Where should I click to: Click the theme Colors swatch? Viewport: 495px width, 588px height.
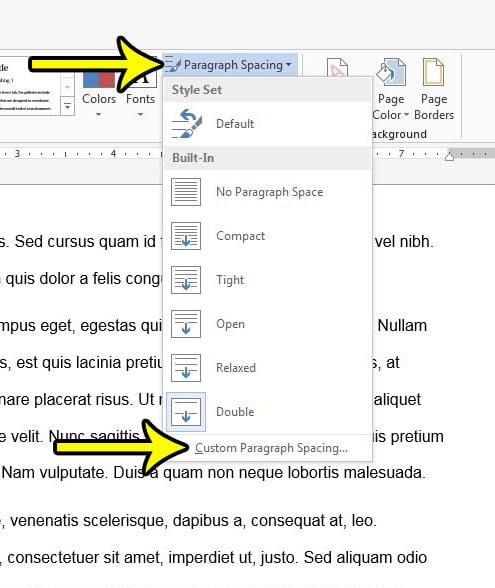click(x=99, y=80)
